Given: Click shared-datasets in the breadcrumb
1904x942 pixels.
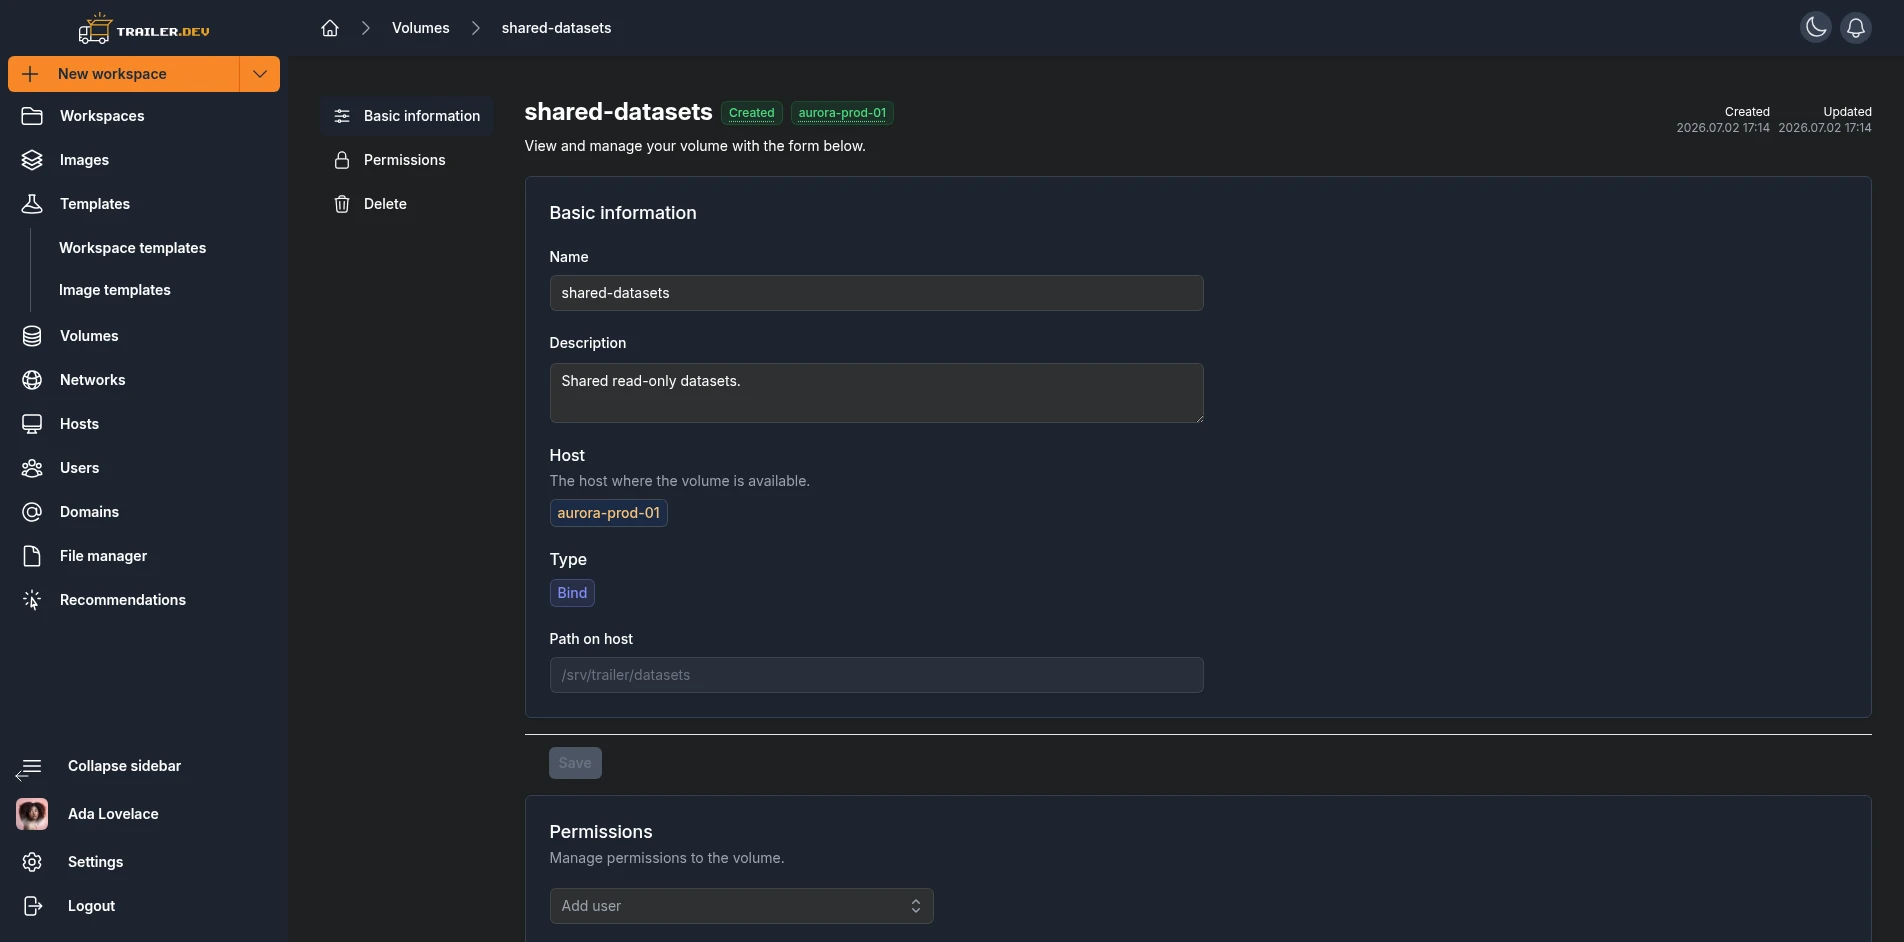Looking at the screenshot, I should (556, 28).
